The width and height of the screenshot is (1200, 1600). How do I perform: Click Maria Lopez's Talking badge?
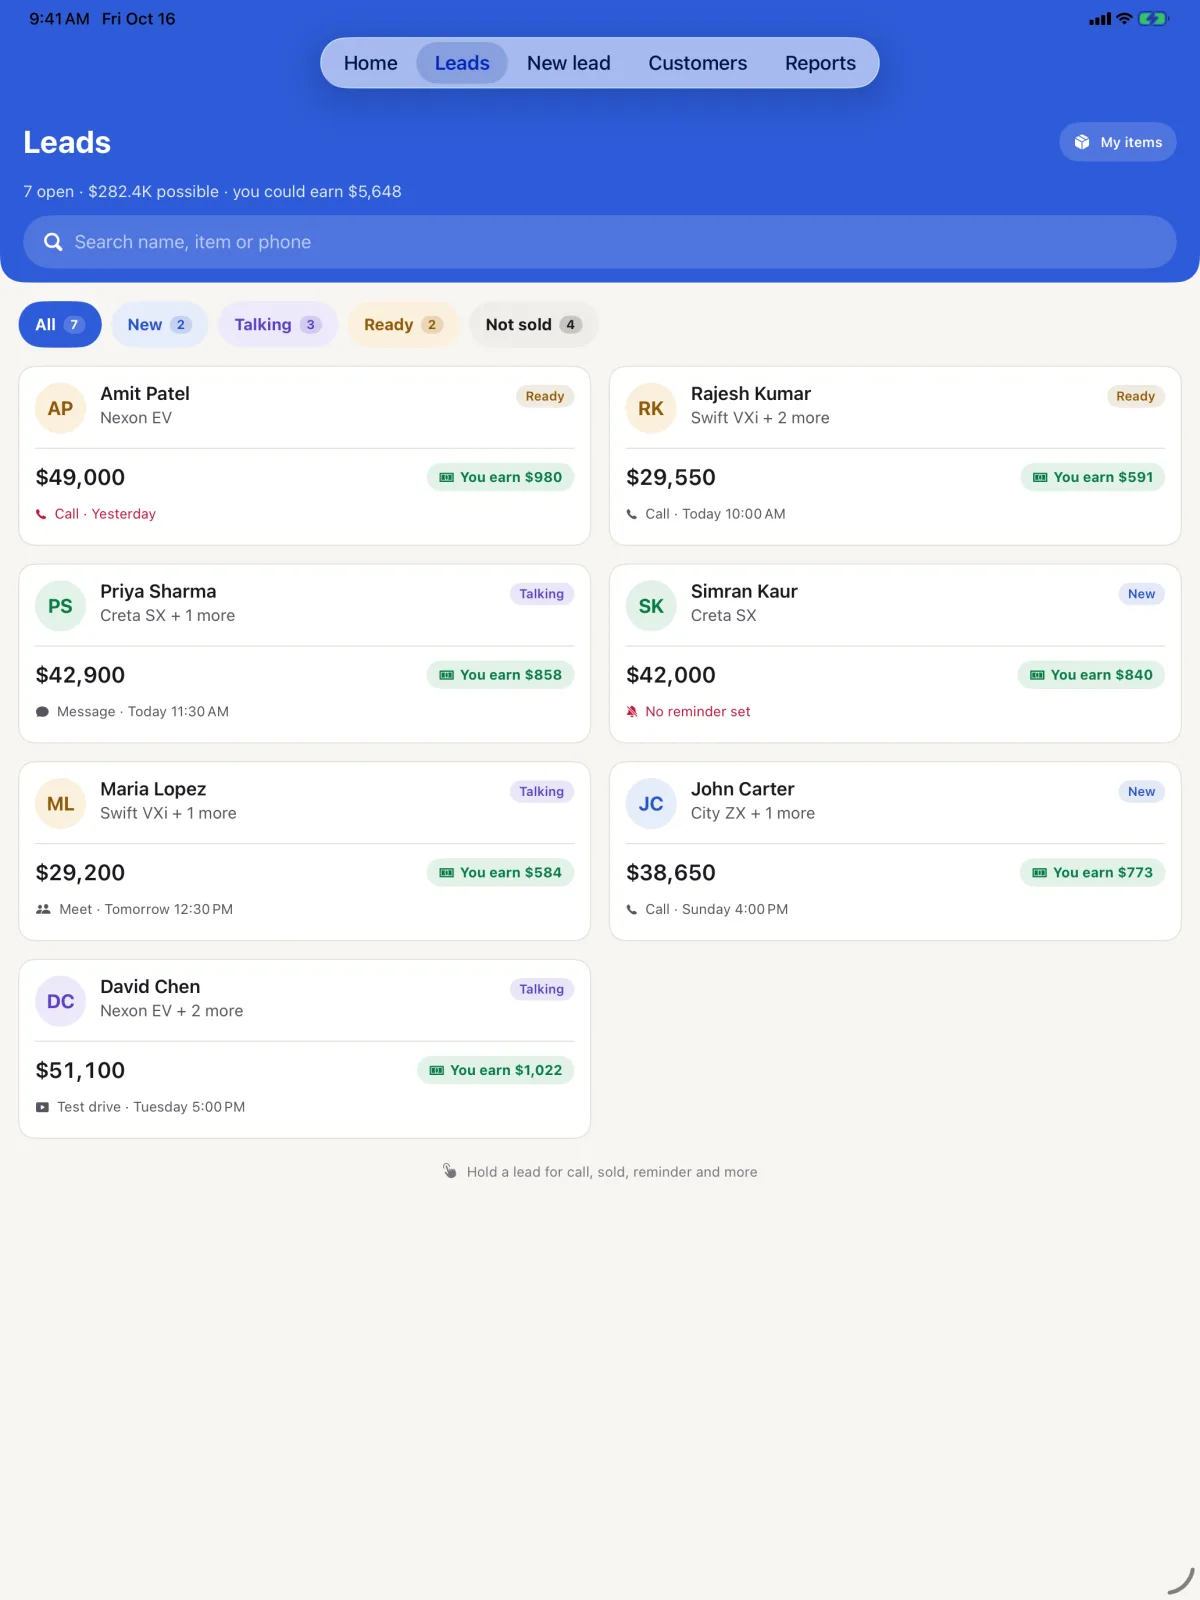coord(542,792)
